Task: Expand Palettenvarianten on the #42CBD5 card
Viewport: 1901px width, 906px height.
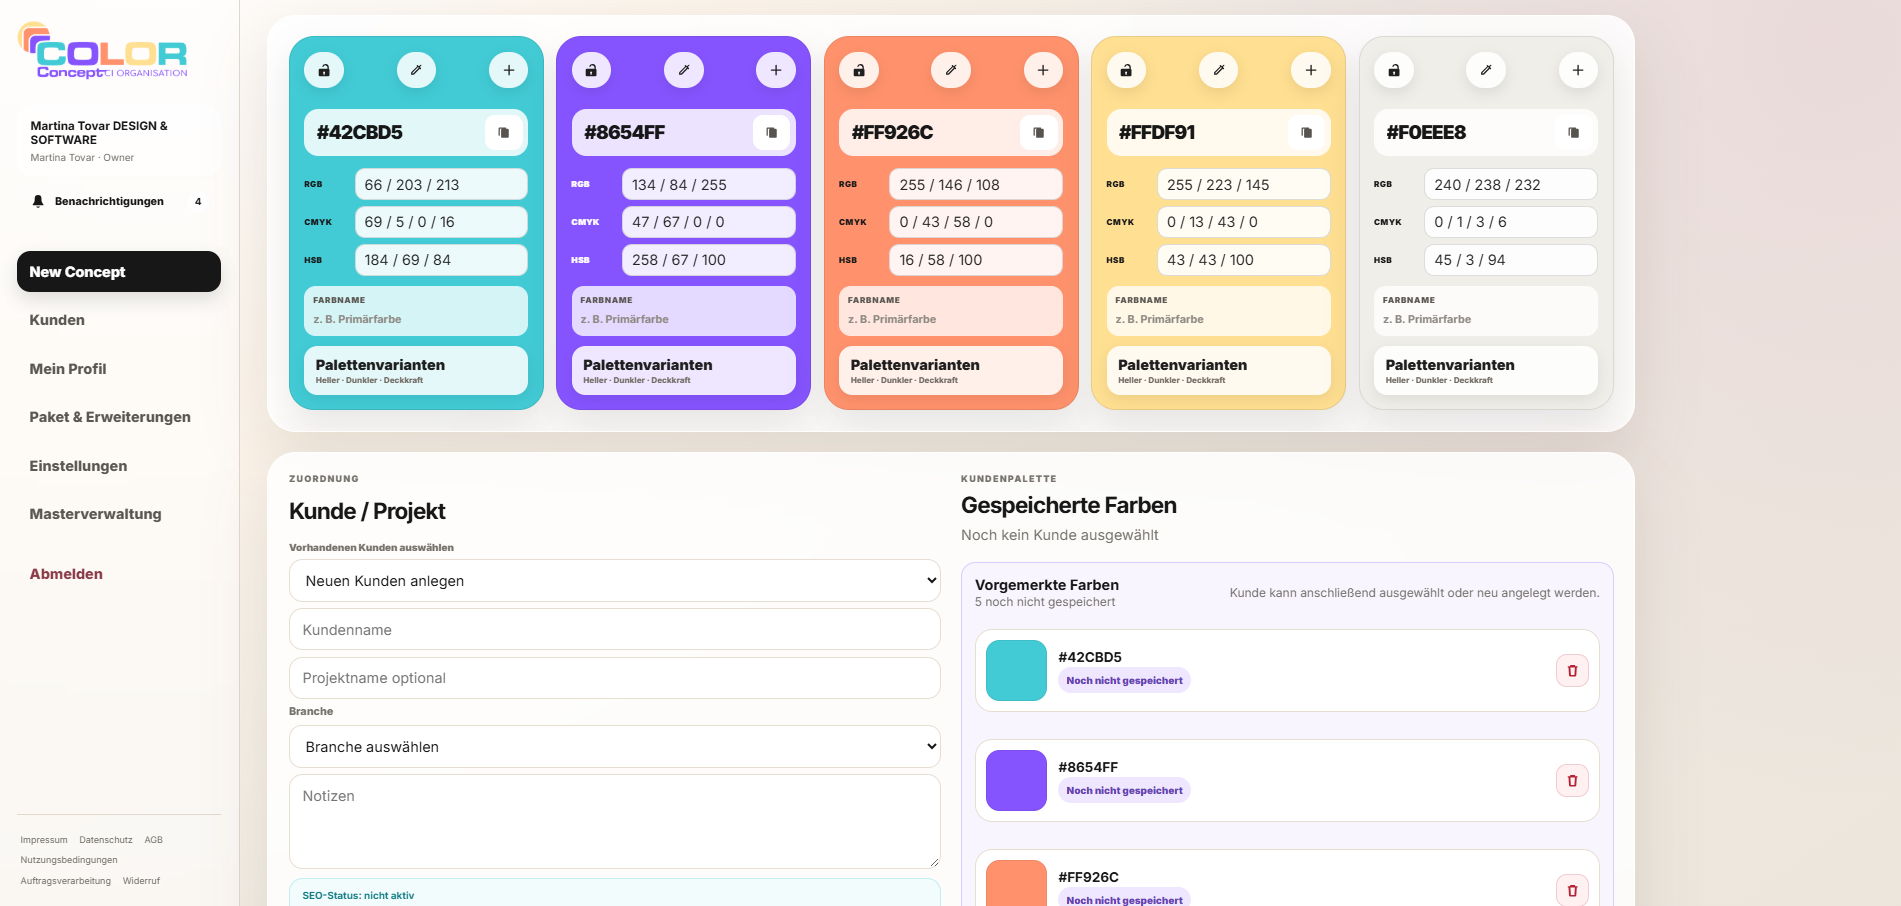Action: 416,370
